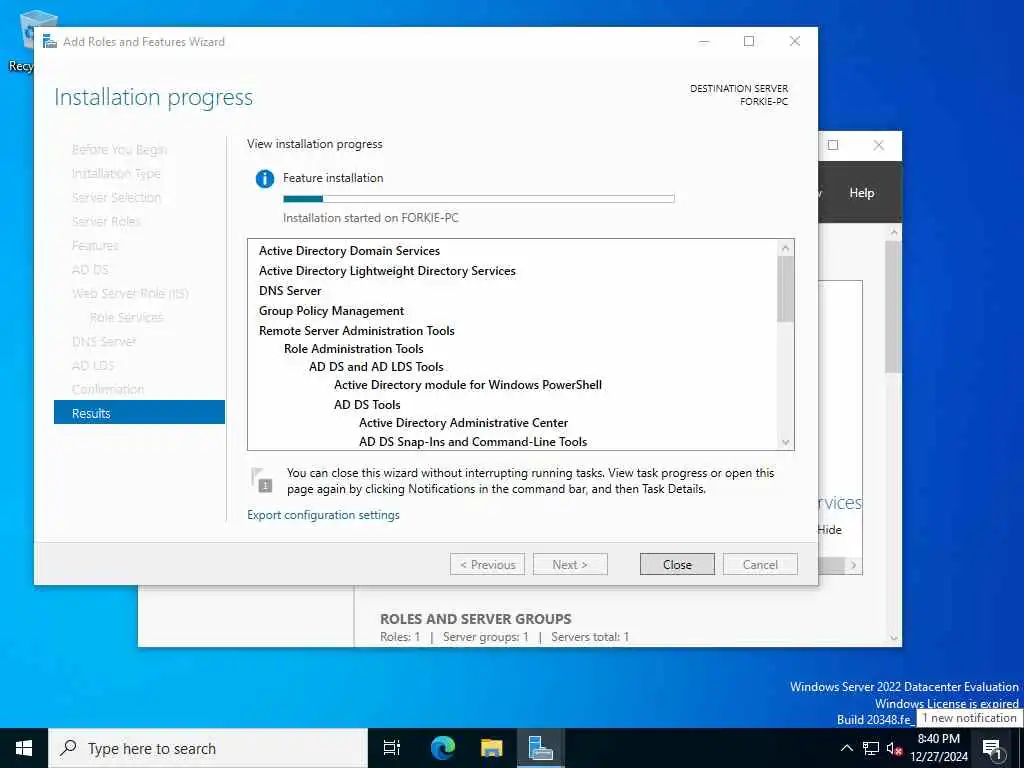Click the feature installation progress bar
The image size is (1024, 768).
point(479,199)
